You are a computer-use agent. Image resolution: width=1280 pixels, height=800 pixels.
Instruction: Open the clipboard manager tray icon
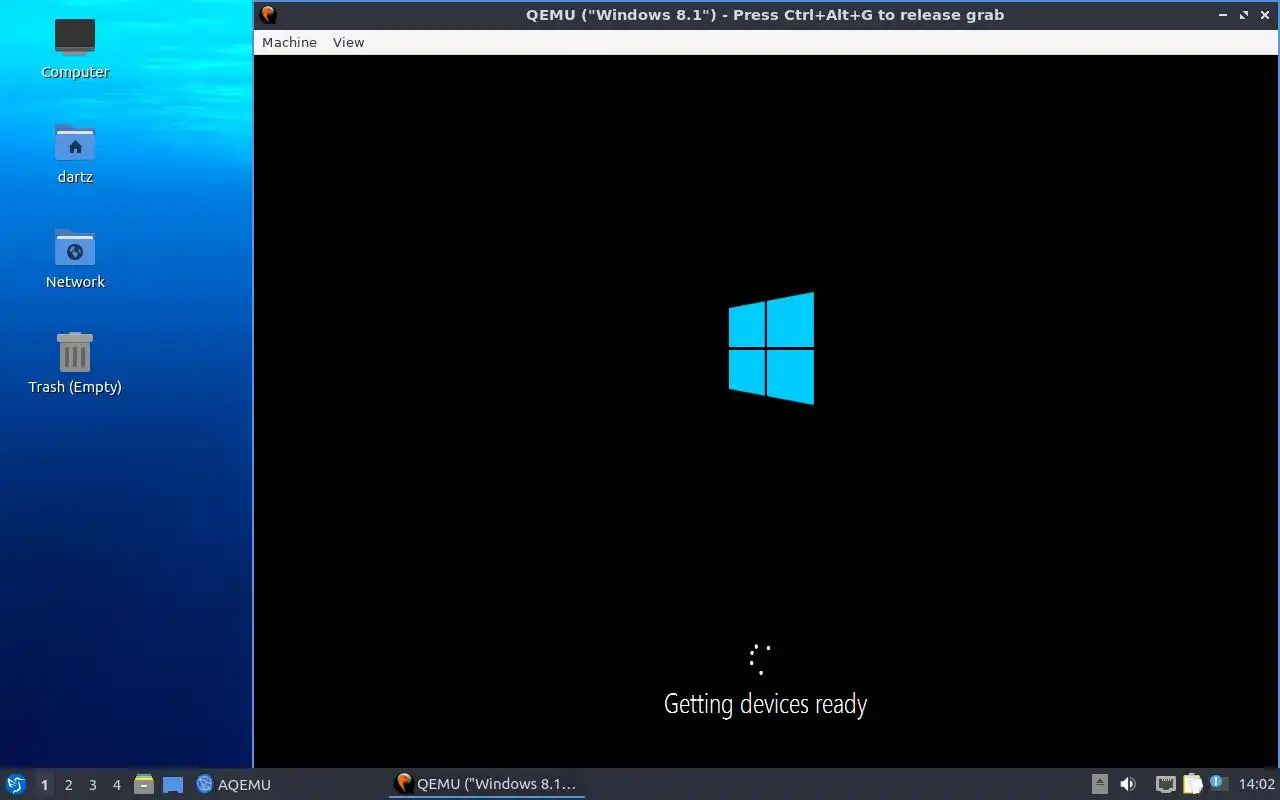(x=1192, y=784)
